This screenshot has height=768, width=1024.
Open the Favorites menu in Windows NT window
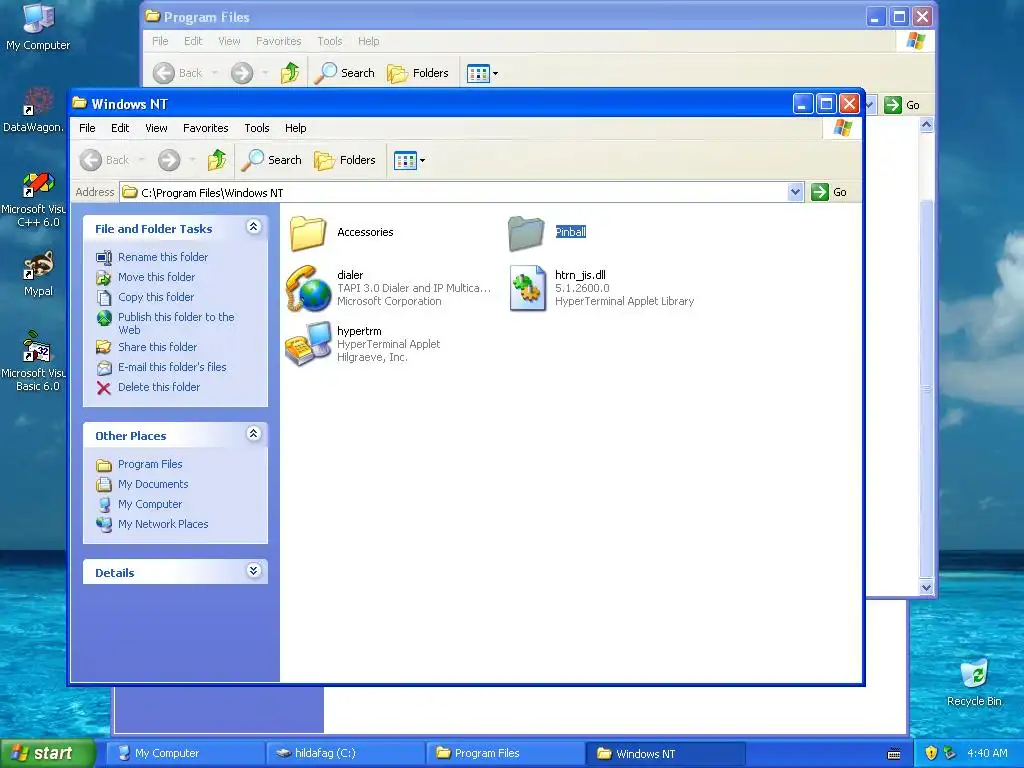[206, 128]
